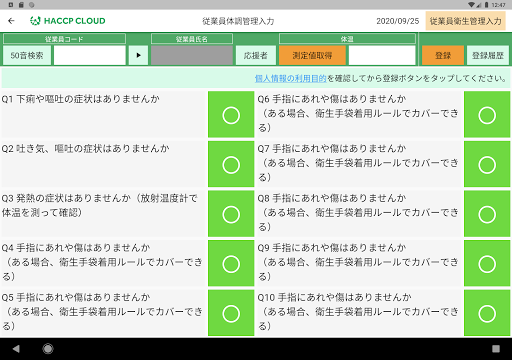Tap the 体温 header label
The width and height of the screenshot is (512, 360).
[x=347, y=39]
